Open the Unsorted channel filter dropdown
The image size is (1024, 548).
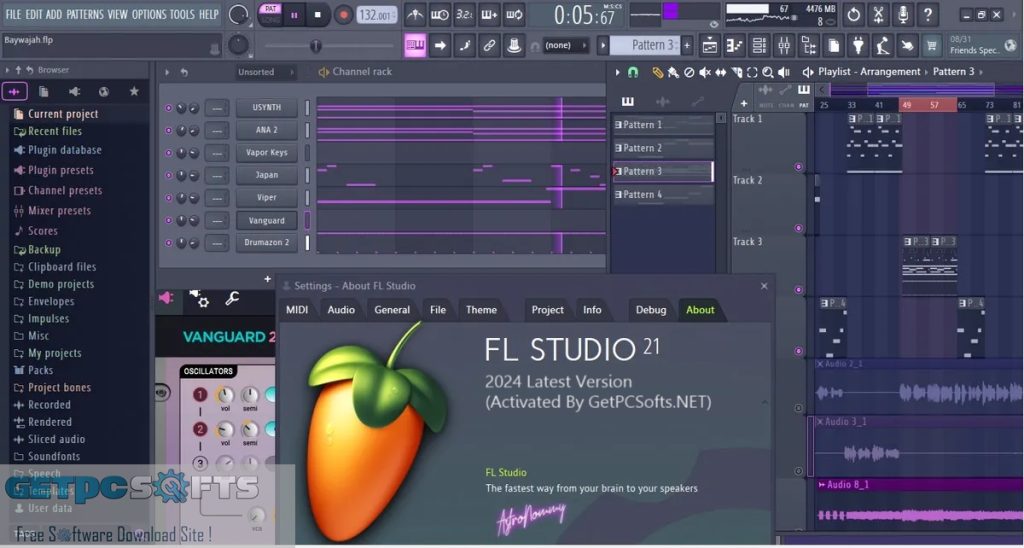coord(266,72)
